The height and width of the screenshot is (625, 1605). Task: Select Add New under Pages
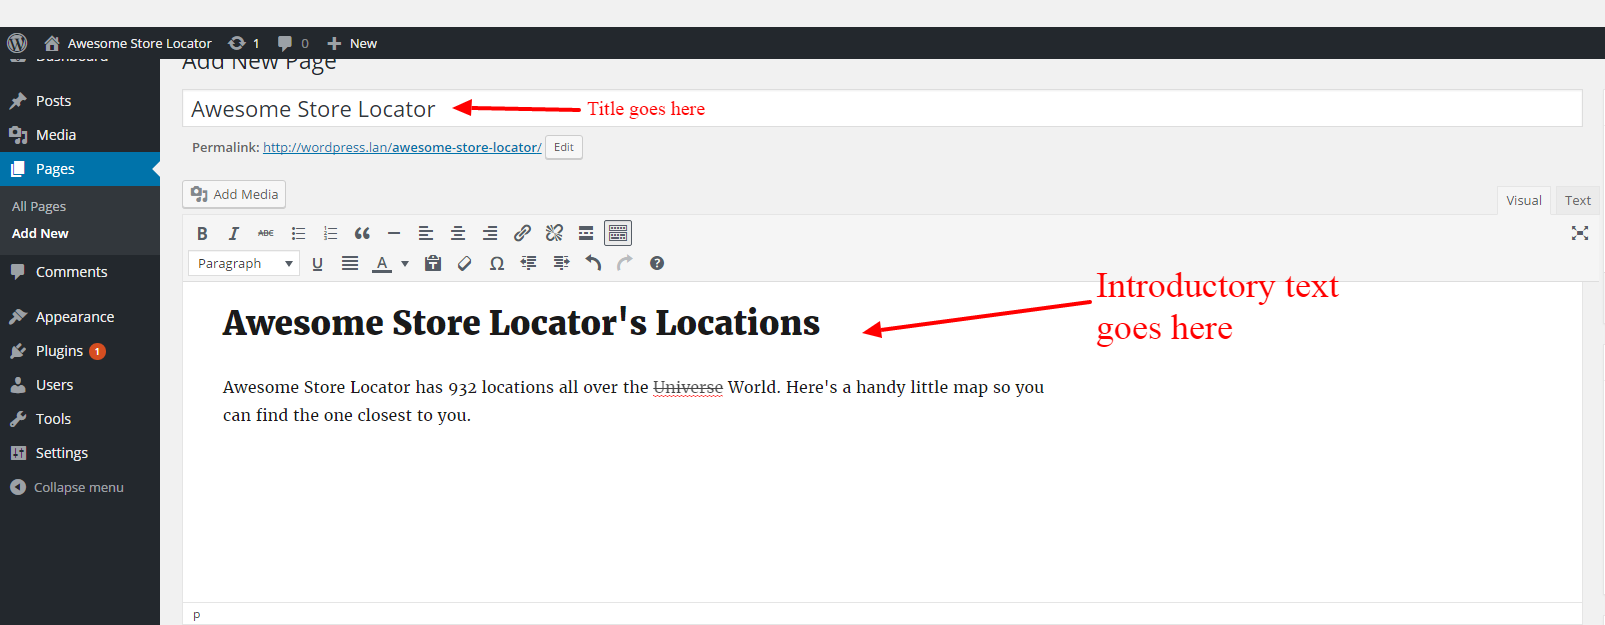pos(40,233)
